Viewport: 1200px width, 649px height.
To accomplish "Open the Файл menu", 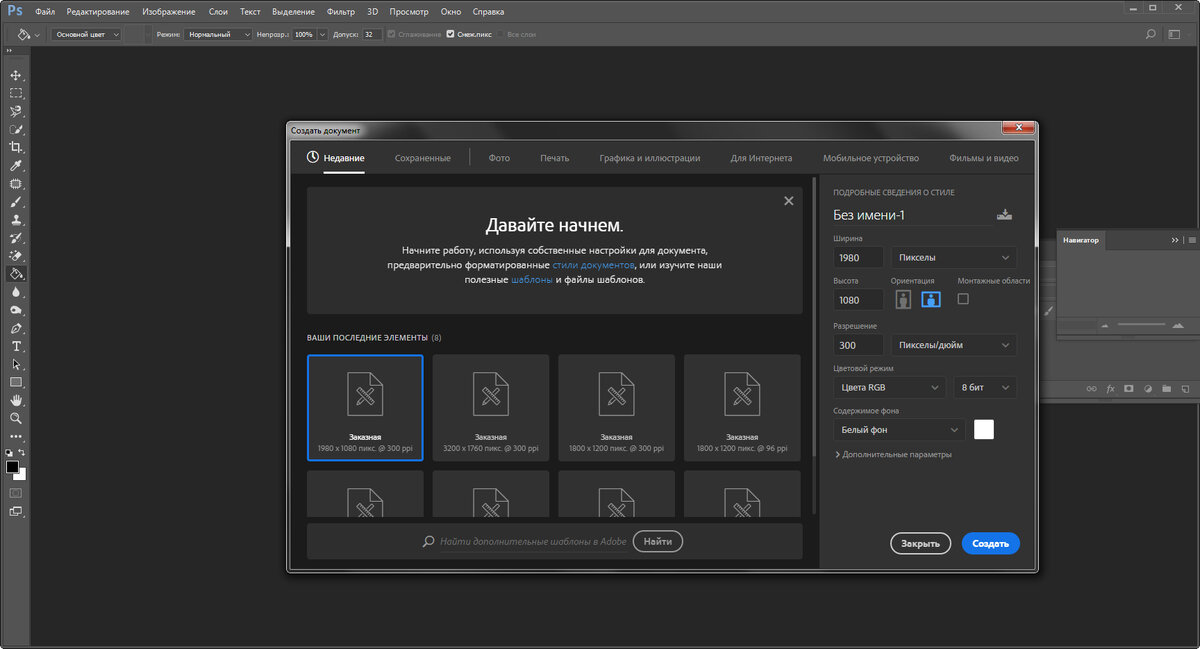I will pos(44,11).
